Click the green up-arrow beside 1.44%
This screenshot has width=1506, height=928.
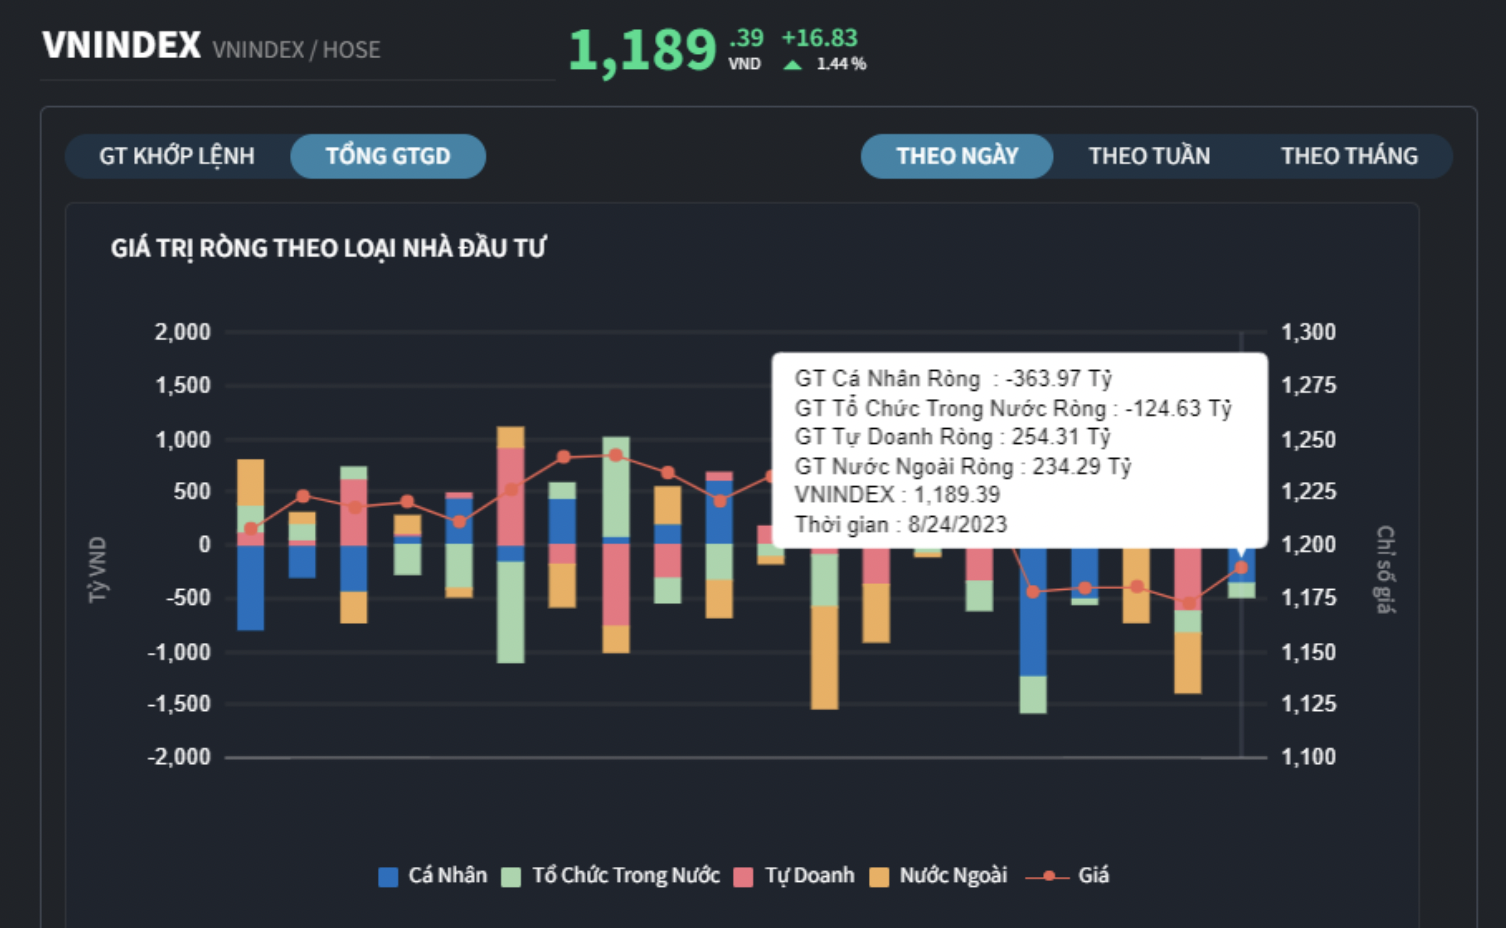click(x=793, y=65)
